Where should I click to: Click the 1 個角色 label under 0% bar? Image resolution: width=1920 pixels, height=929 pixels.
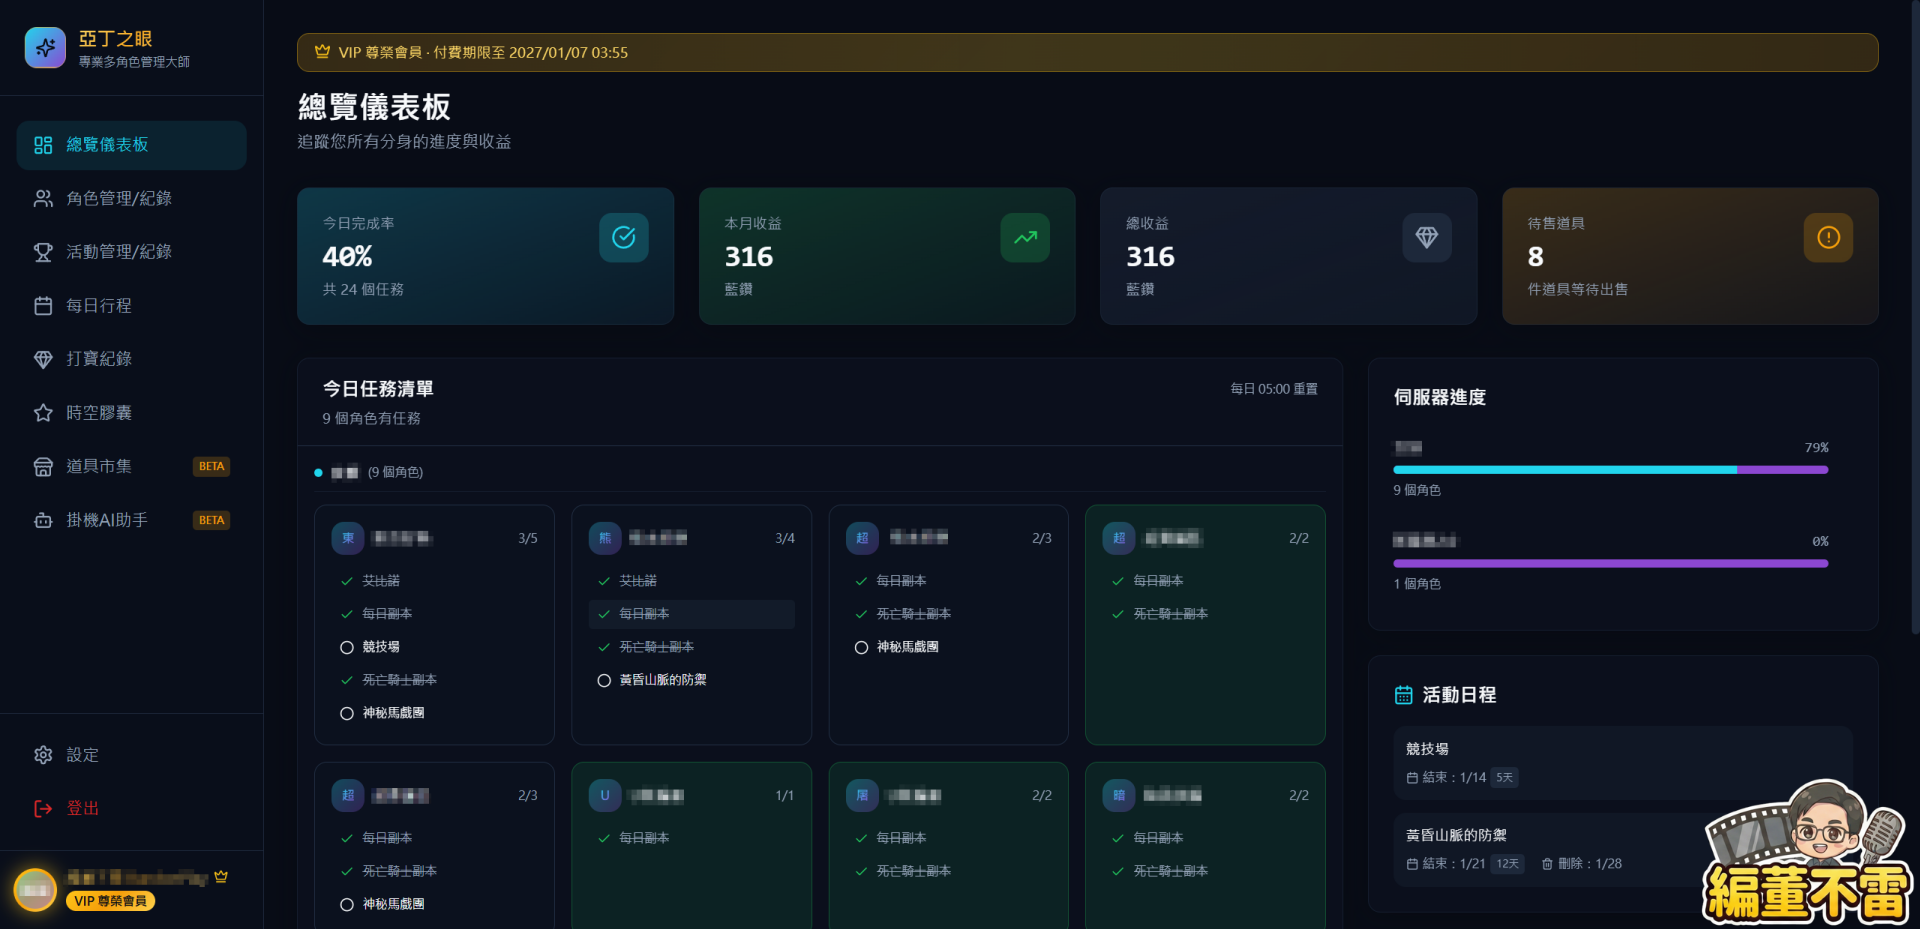pos(1417,584)
